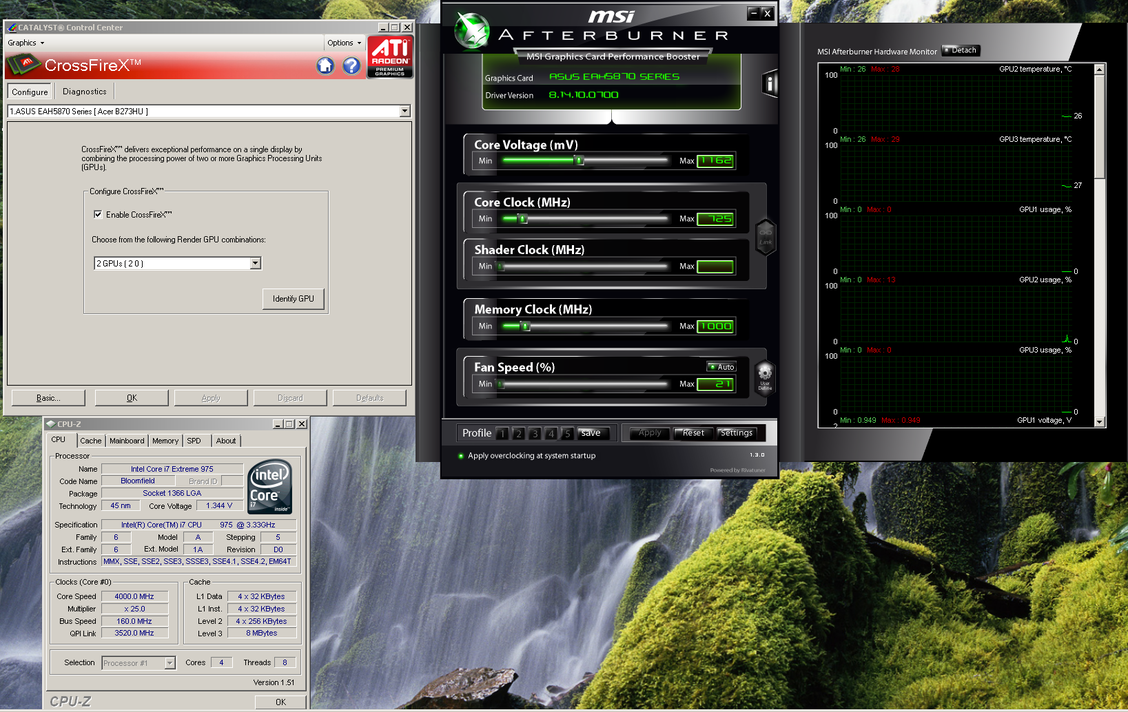This screenshot has height=712, width=1128.
Task: Open Catalyst help via question mark icon
Action: 351,65
